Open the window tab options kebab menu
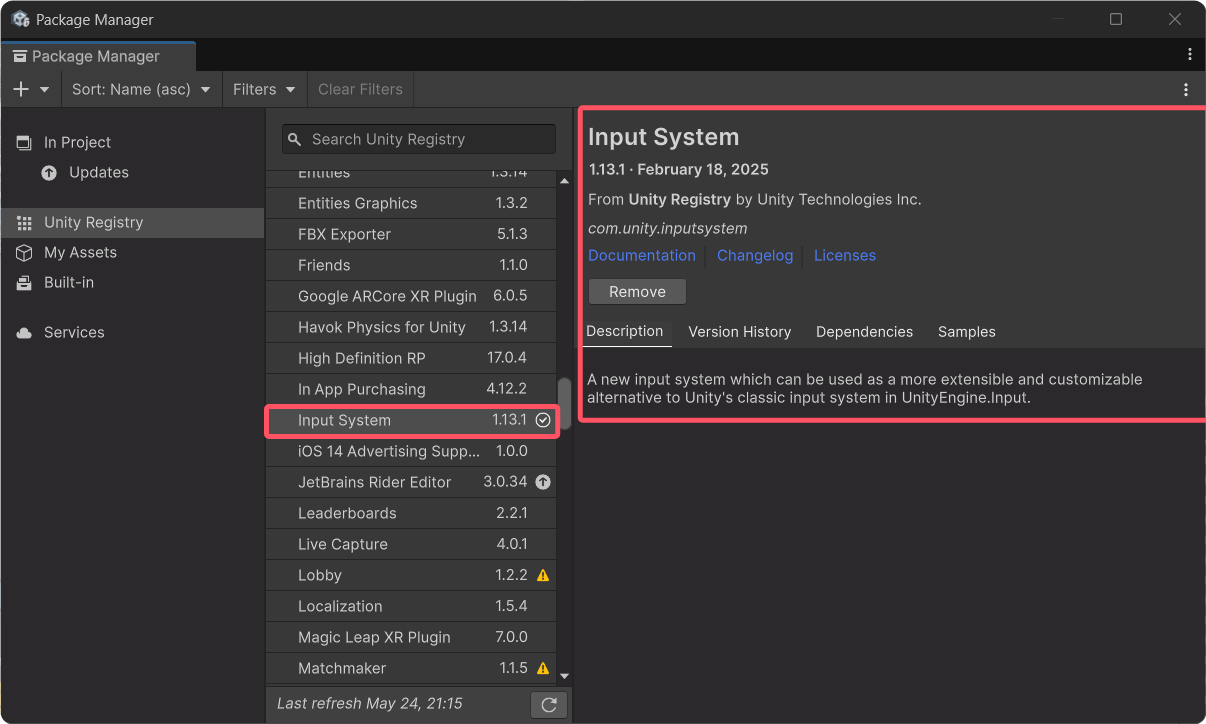Image resolution: width=1206 pixels, height=724 pixels. click(x=1190, y=54)
